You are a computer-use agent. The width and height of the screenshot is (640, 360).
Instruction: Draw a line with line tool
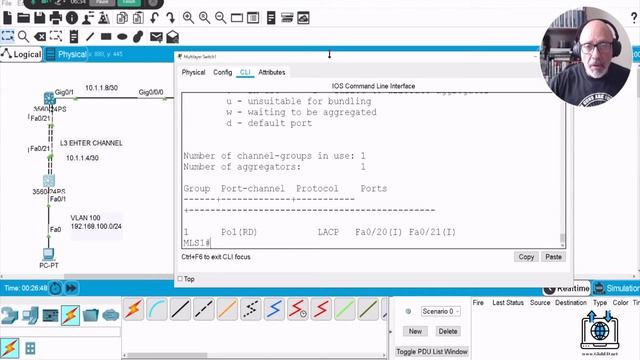tap(90, 37)
